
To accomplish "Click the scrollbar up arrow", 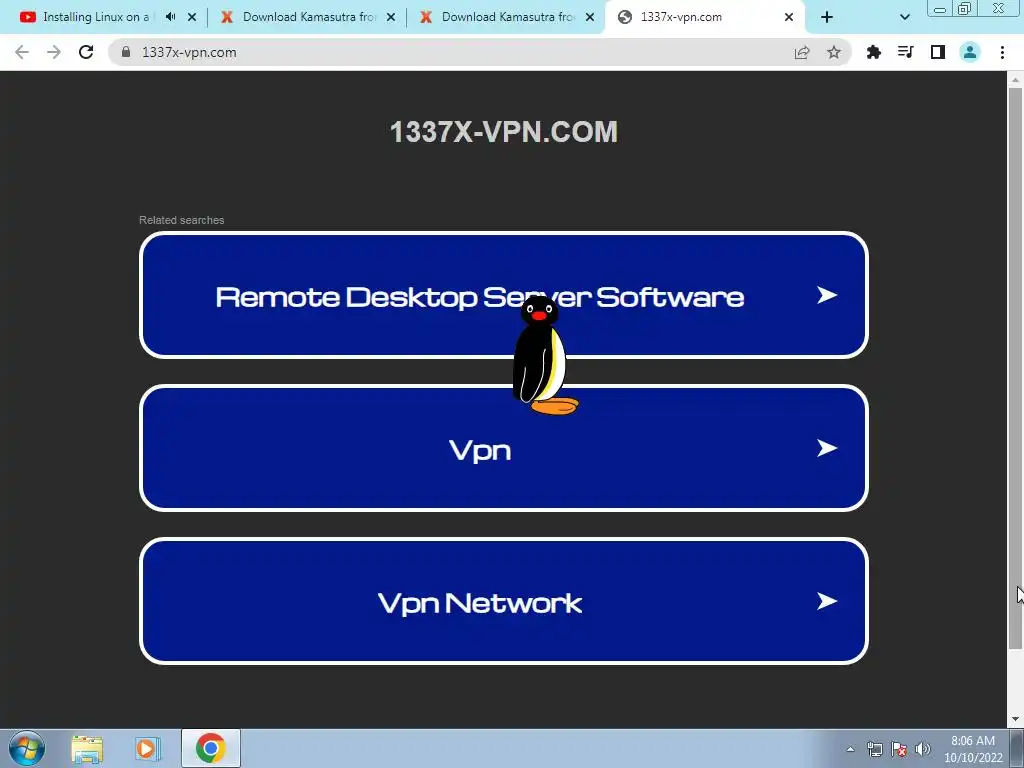I will pos(1015,80).
